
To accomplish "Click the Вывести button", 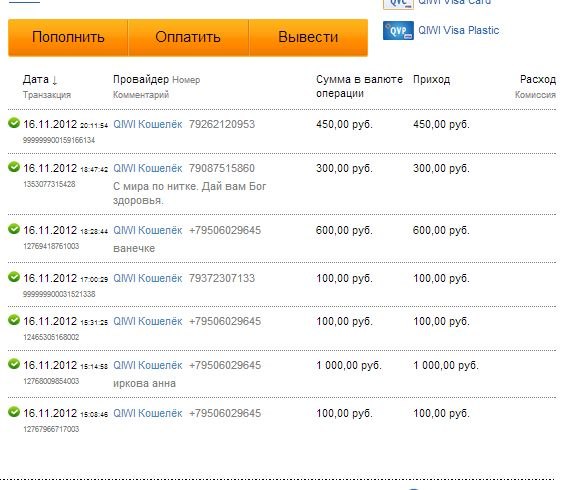I will pos(308,37).
